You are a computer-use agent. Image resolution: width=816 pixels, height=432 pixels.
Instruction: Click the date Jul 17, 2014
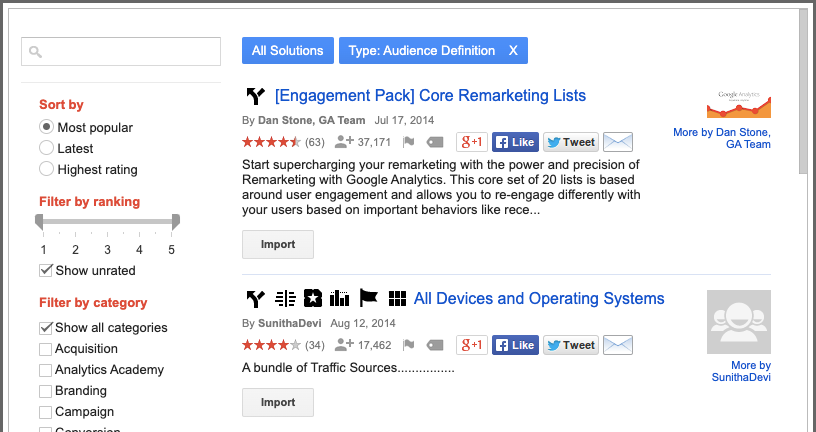tap(404, 120)
